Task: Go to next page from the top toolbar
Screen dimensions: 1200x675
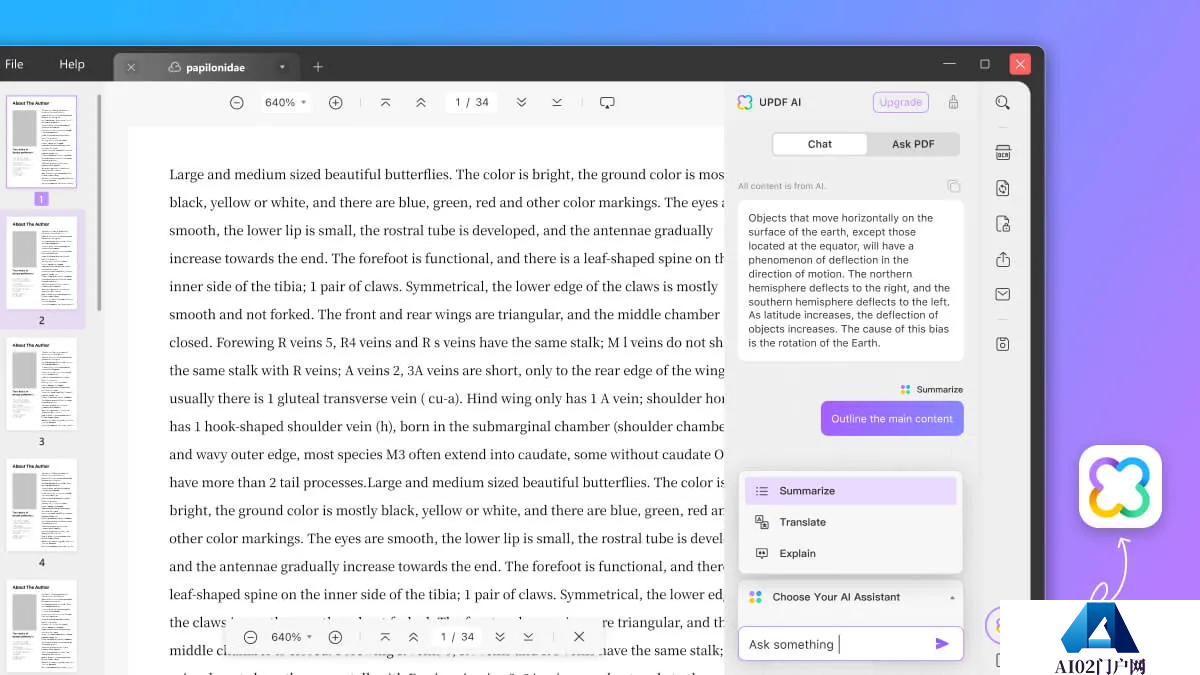Action: click(521, 103)
